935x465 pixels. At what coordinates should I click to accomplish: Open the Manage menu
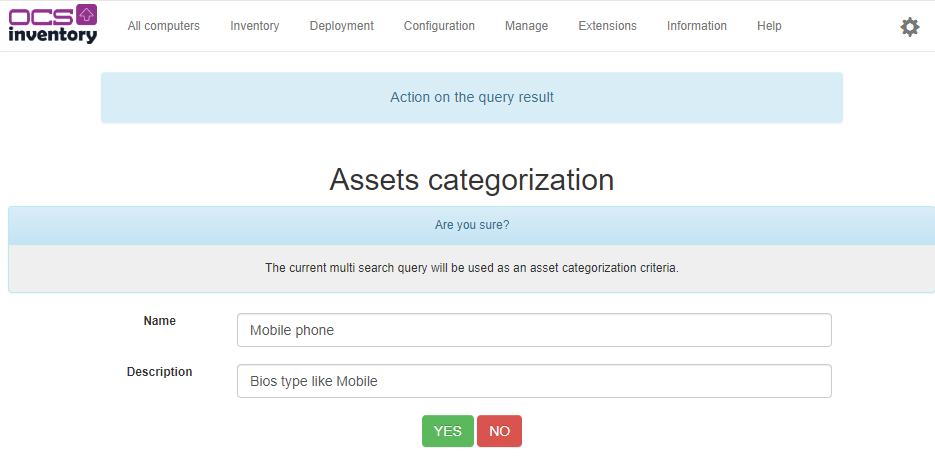(526, 26)
